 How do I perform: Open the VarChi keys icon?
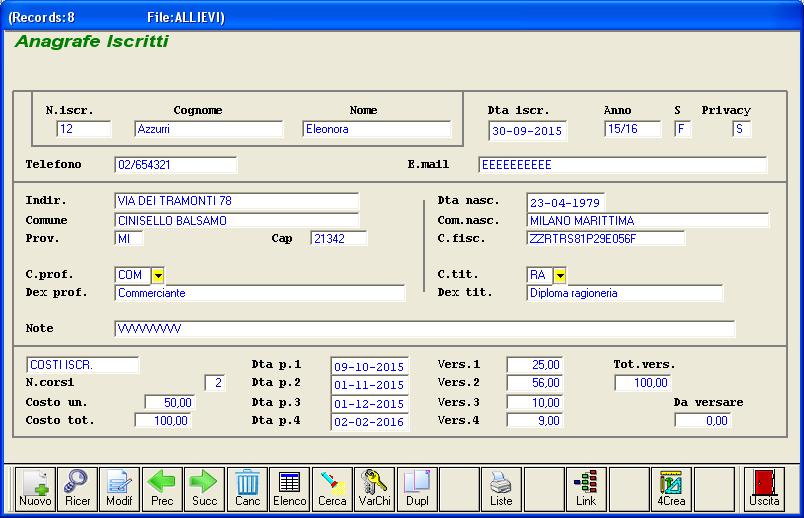point(374,489)
